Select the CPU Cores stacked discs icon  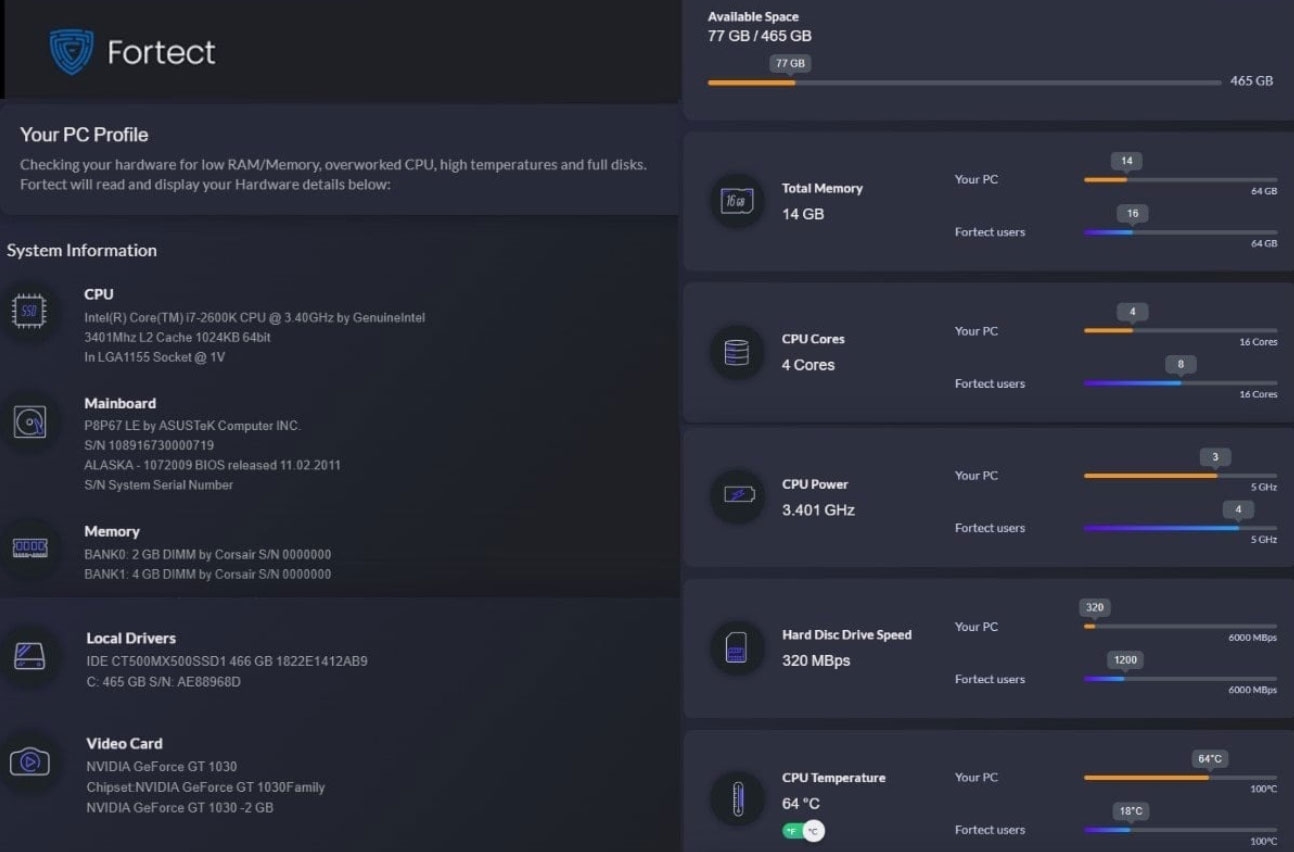click(737, 352)
